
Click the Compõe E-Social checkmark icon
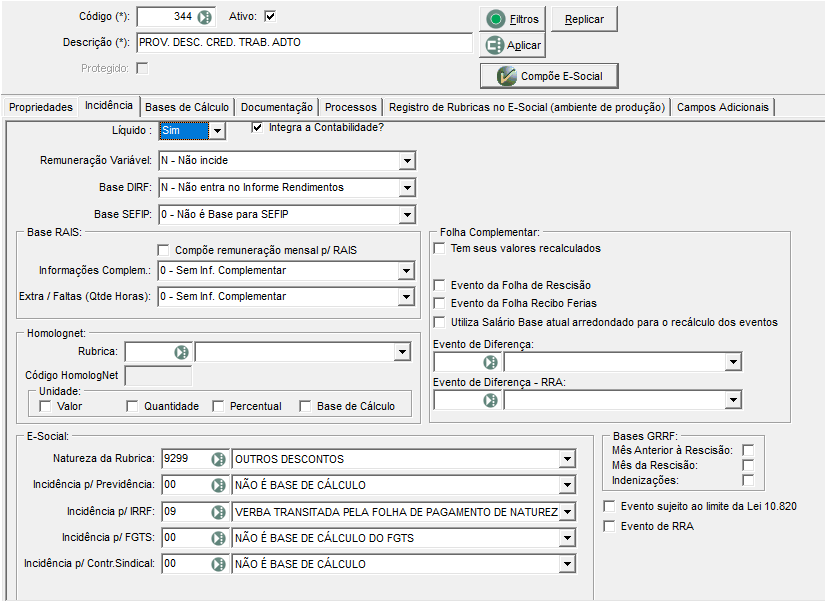[x=506, y=76]
